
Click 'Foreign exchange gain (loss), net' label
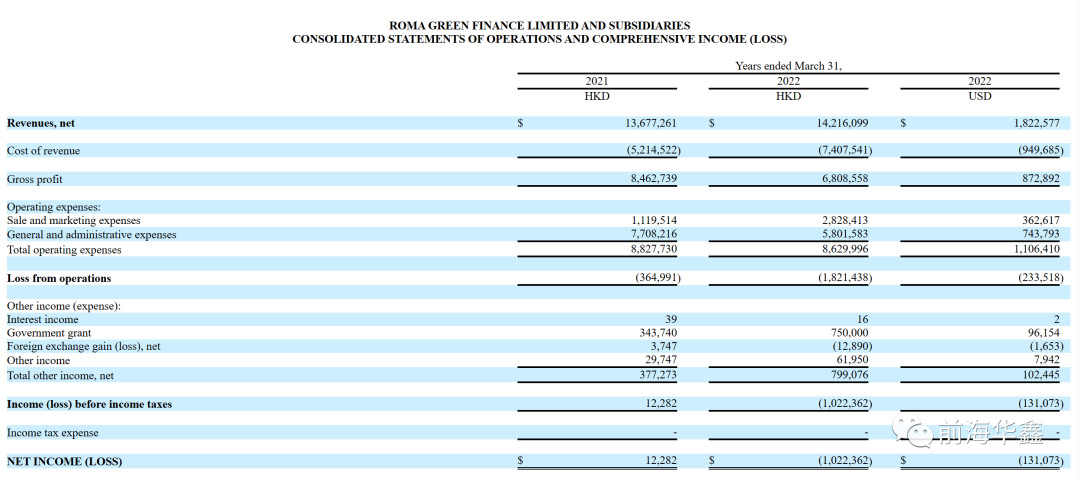(x=83, y=346)
